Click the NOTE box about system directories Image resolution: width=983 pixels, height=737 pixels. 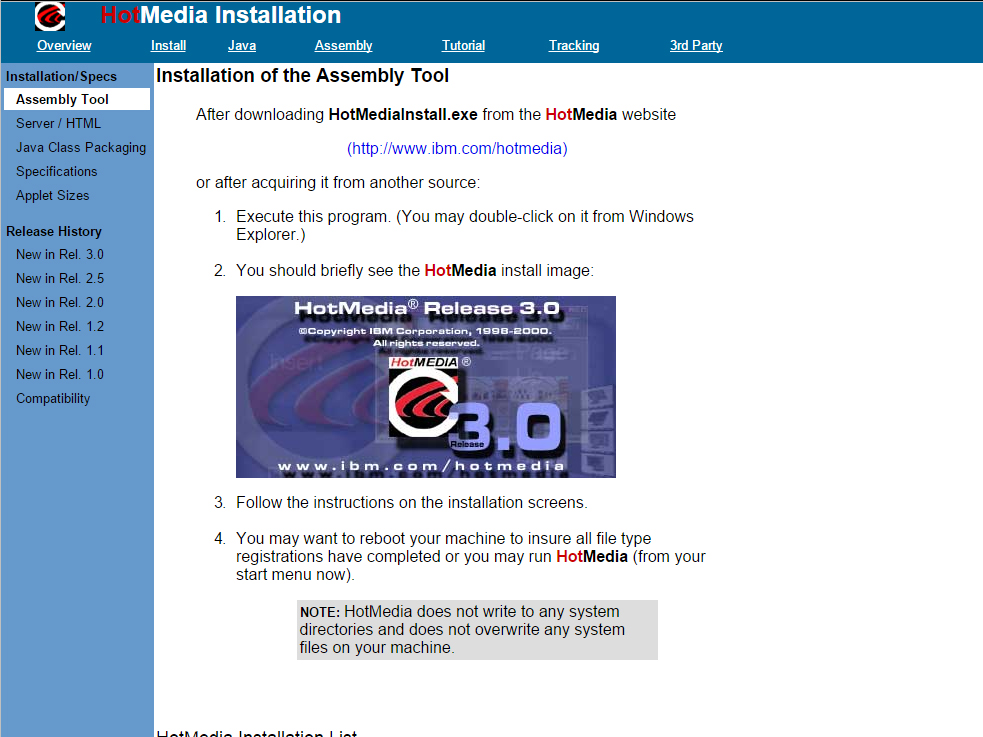(x=477, y=630)
